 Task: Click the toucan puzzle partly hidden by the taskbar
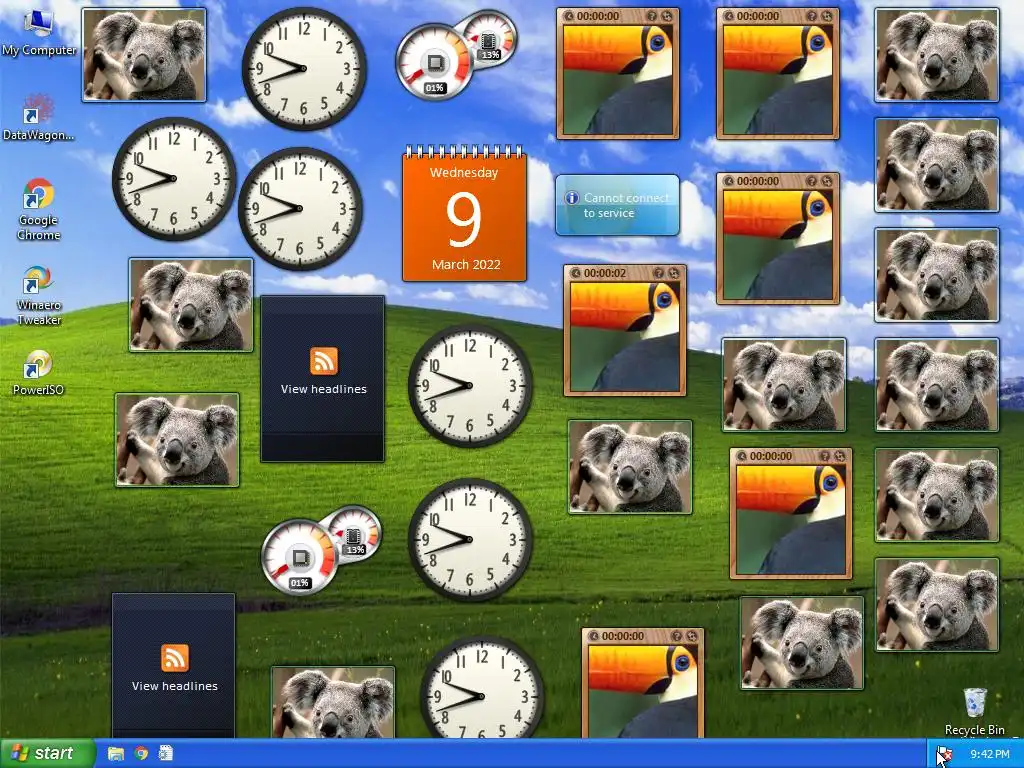tap(643, 683)
